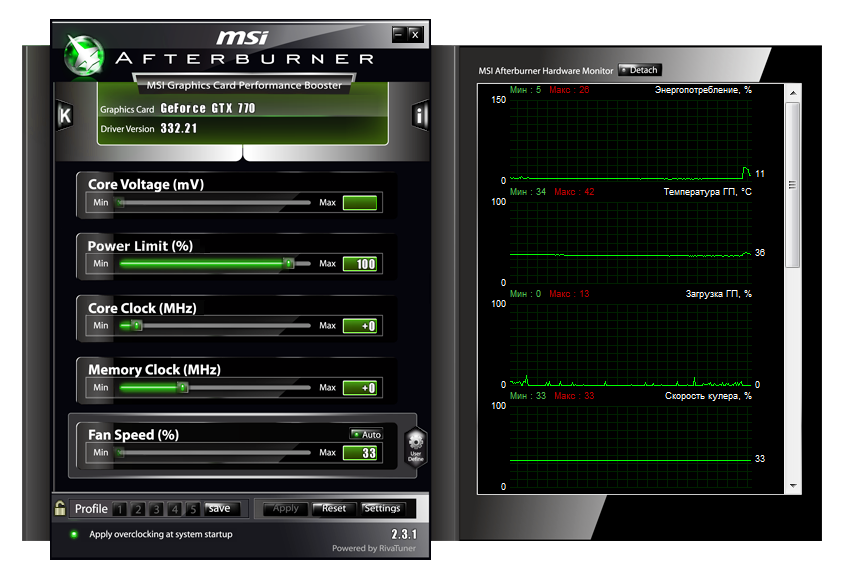The height and width of the screenshot is (570, 843).
Task: Click the Memory Clock slider handle
Action: [183, 387]
